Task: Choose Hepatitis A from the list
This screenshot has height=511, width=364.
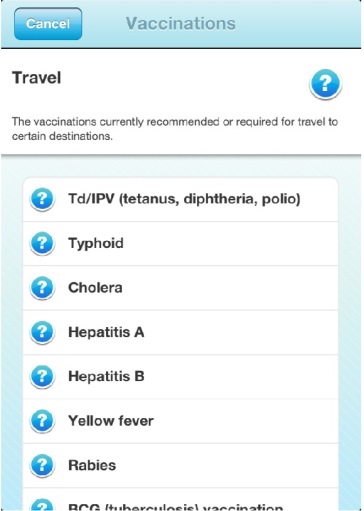Action: [181, 332]
